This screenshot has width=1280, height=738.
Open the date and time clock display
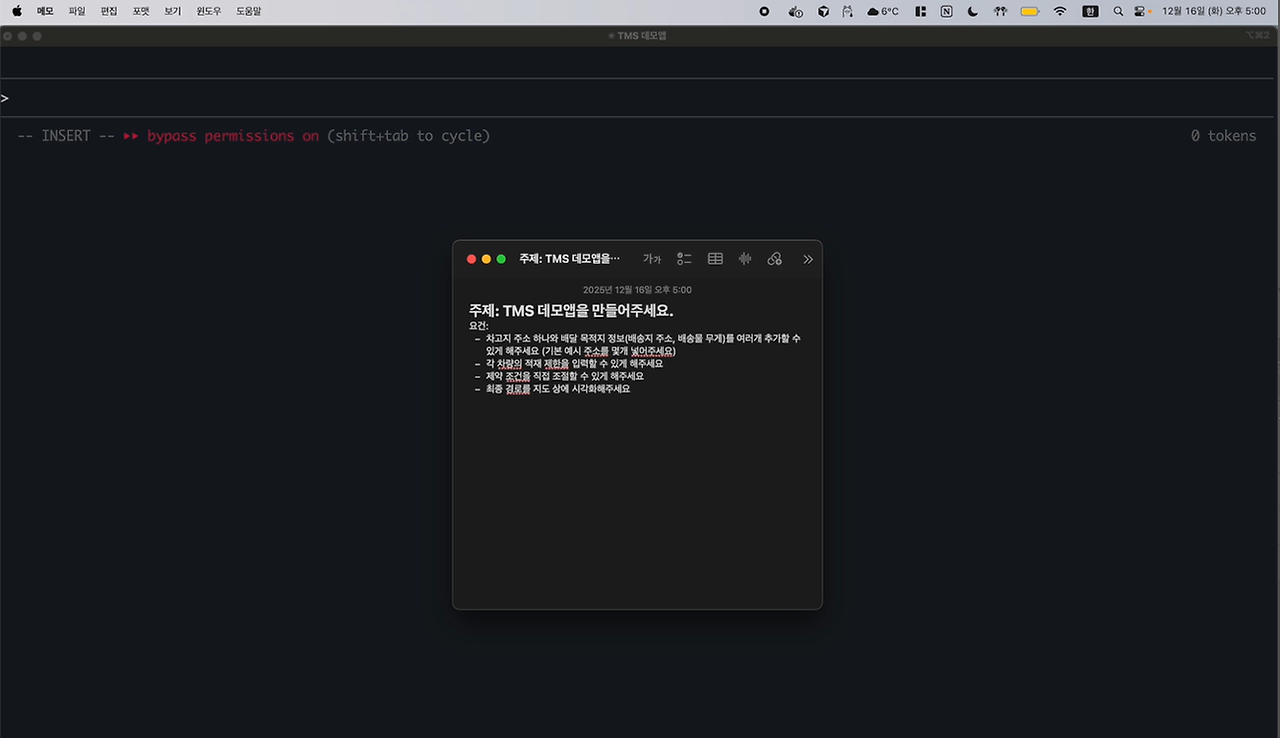tap(1213, 11)
